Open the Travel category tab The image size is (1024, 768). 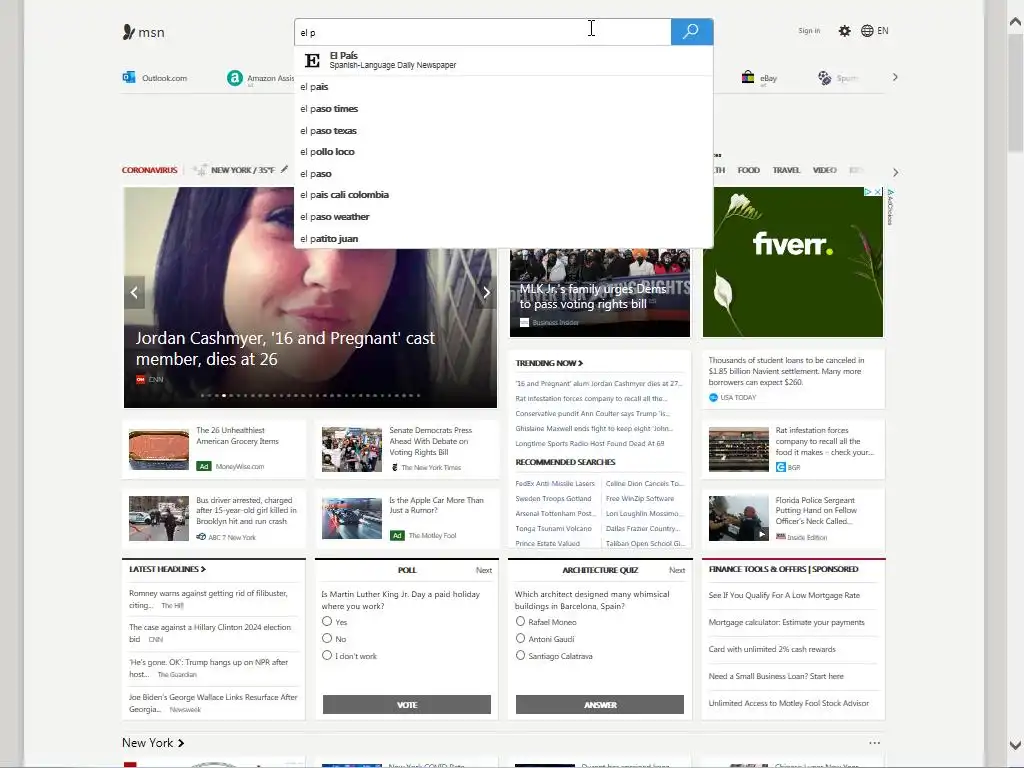(786, 170)
